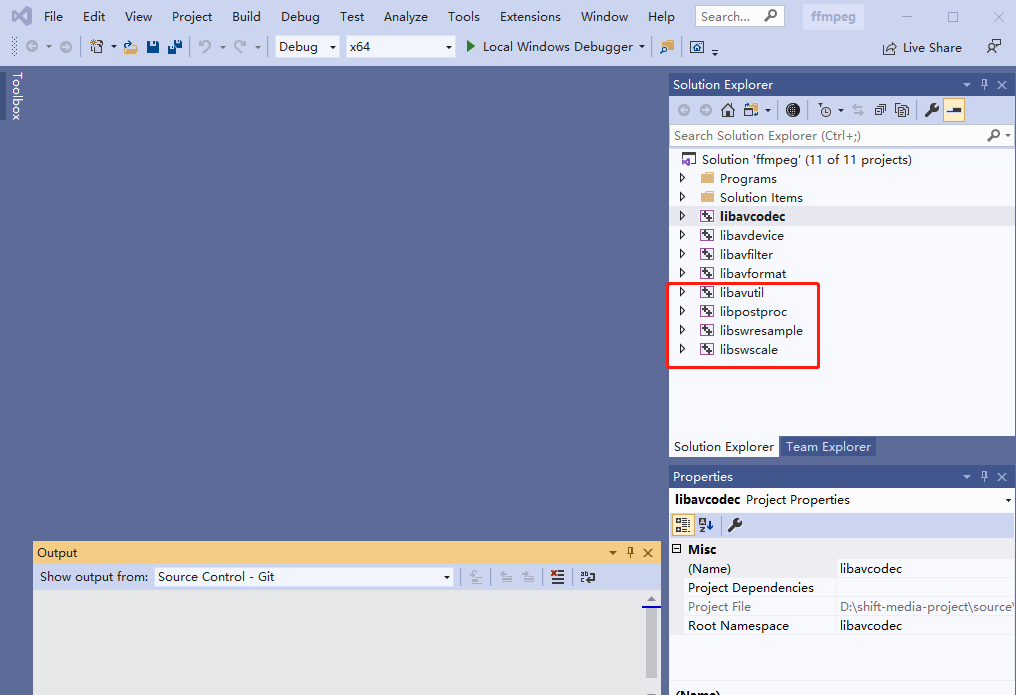Viewport: 1016px width, 695px height.
Task: Click the Save All toolbar icon
Action: [175, 47]
